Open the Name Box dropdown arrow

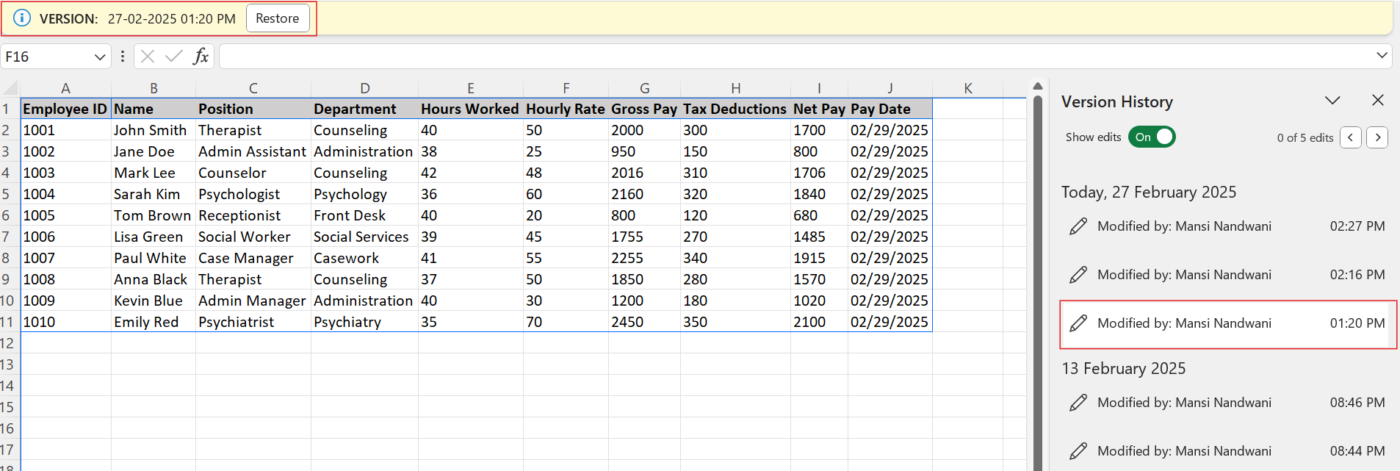coord(99,57)
